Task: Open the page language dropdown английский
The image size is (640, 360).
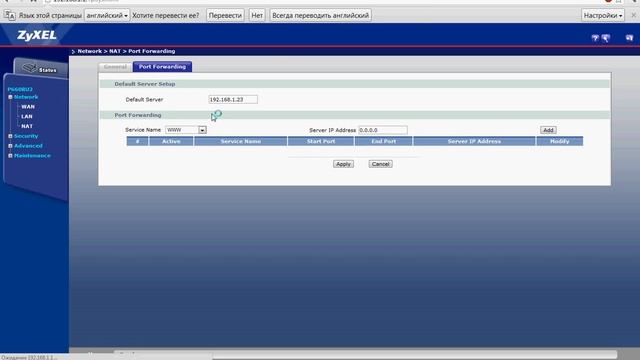Action: (107, 16)
